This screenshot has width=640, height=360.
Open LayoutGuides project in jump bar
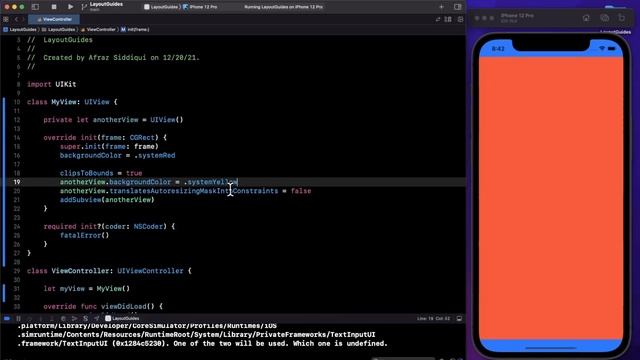click(x=20, y=29)
